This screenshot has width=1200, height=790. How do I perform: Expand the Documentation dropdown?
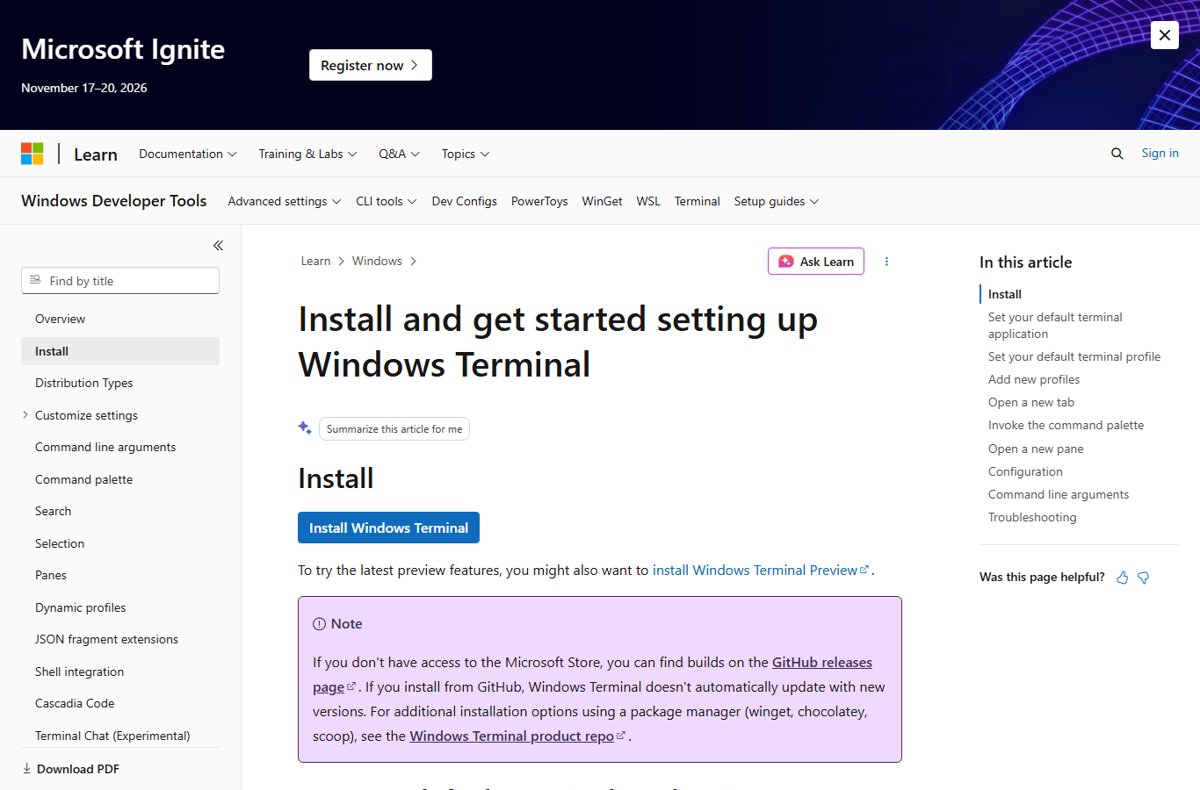[188, 154]
